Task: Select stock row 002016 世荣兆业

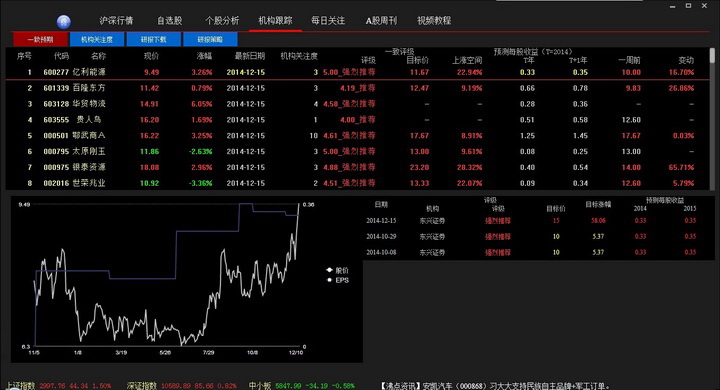Action: [x=357, y=183]
